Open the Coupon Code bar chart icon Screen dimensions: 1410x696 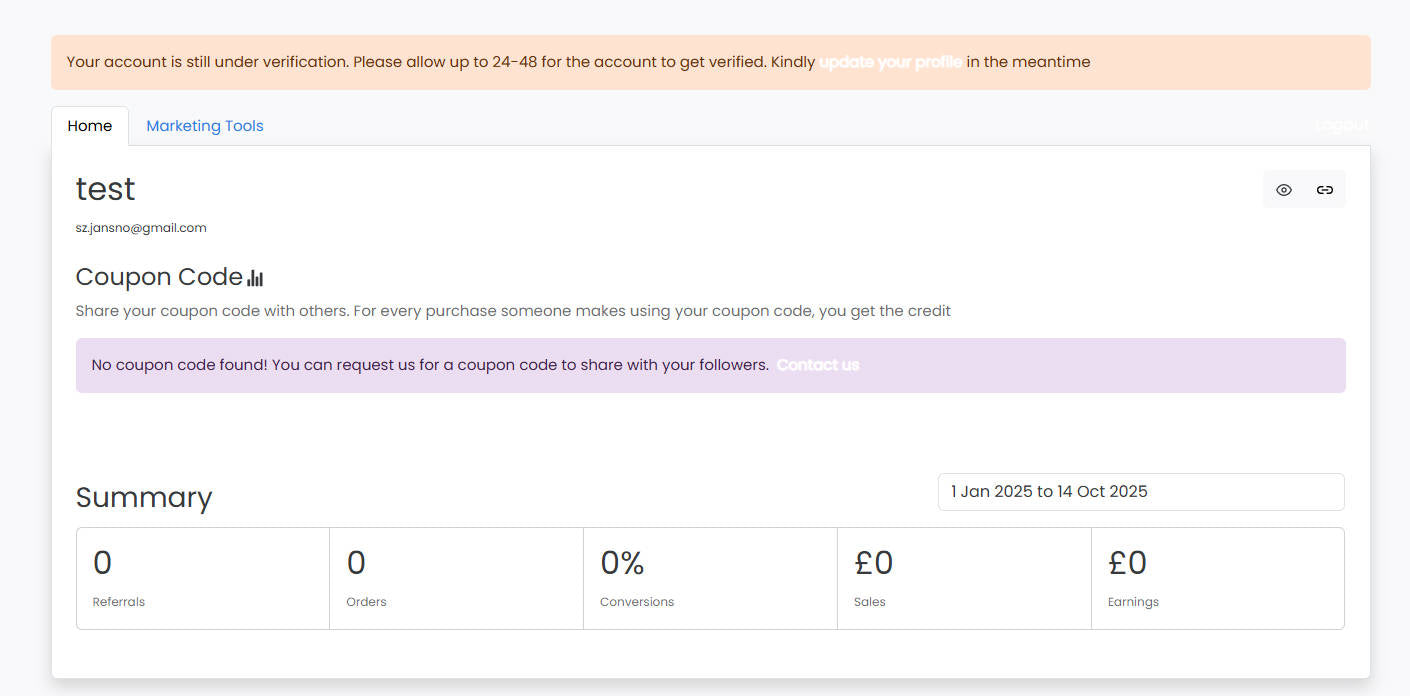click(255, 278)
